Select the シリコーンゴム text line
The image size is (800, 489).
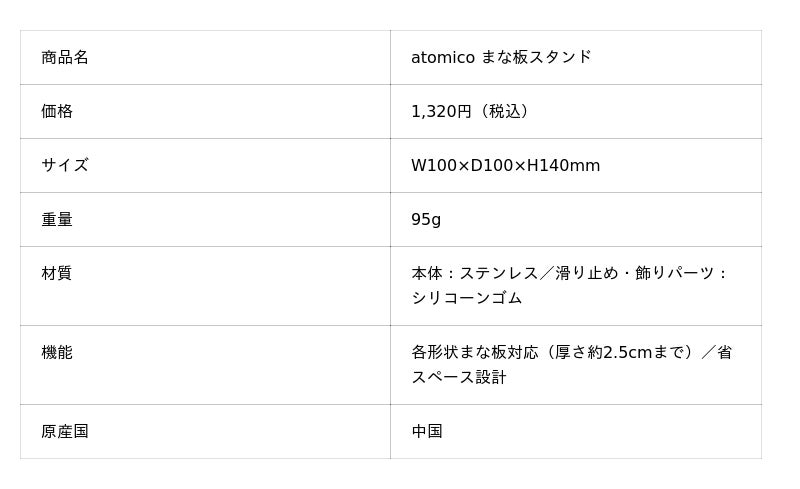click(x=467, y=298)
